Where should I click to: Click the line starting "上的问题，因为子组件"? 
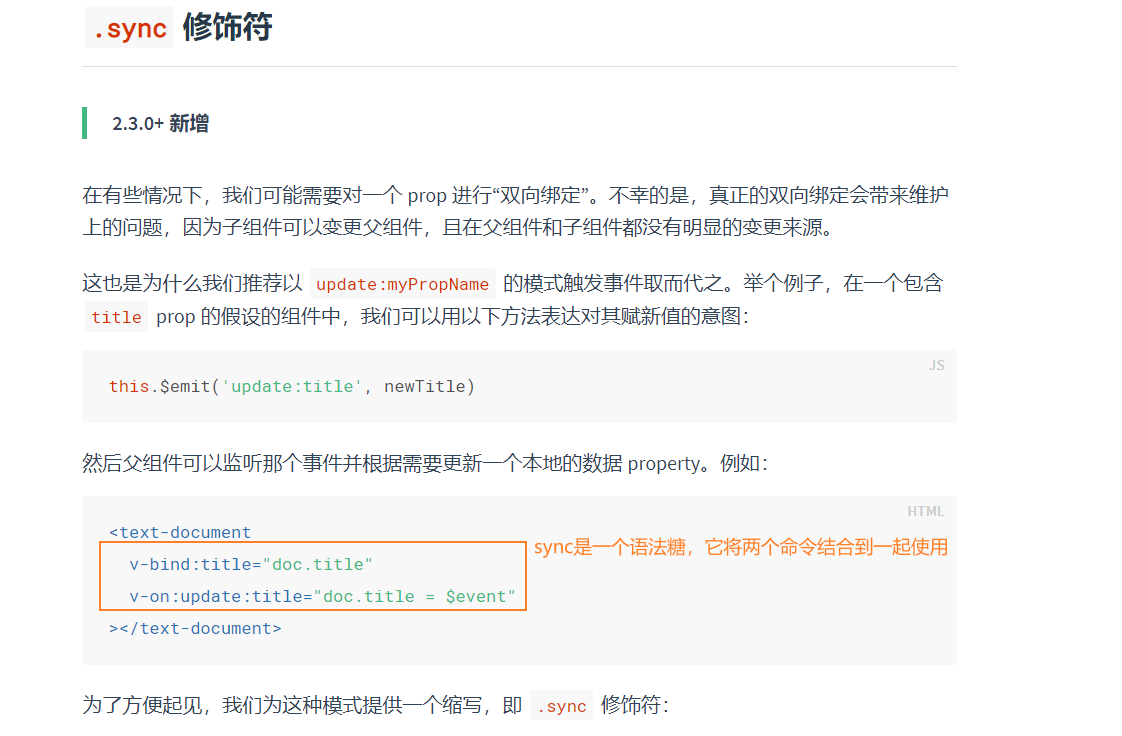[458, 227]
